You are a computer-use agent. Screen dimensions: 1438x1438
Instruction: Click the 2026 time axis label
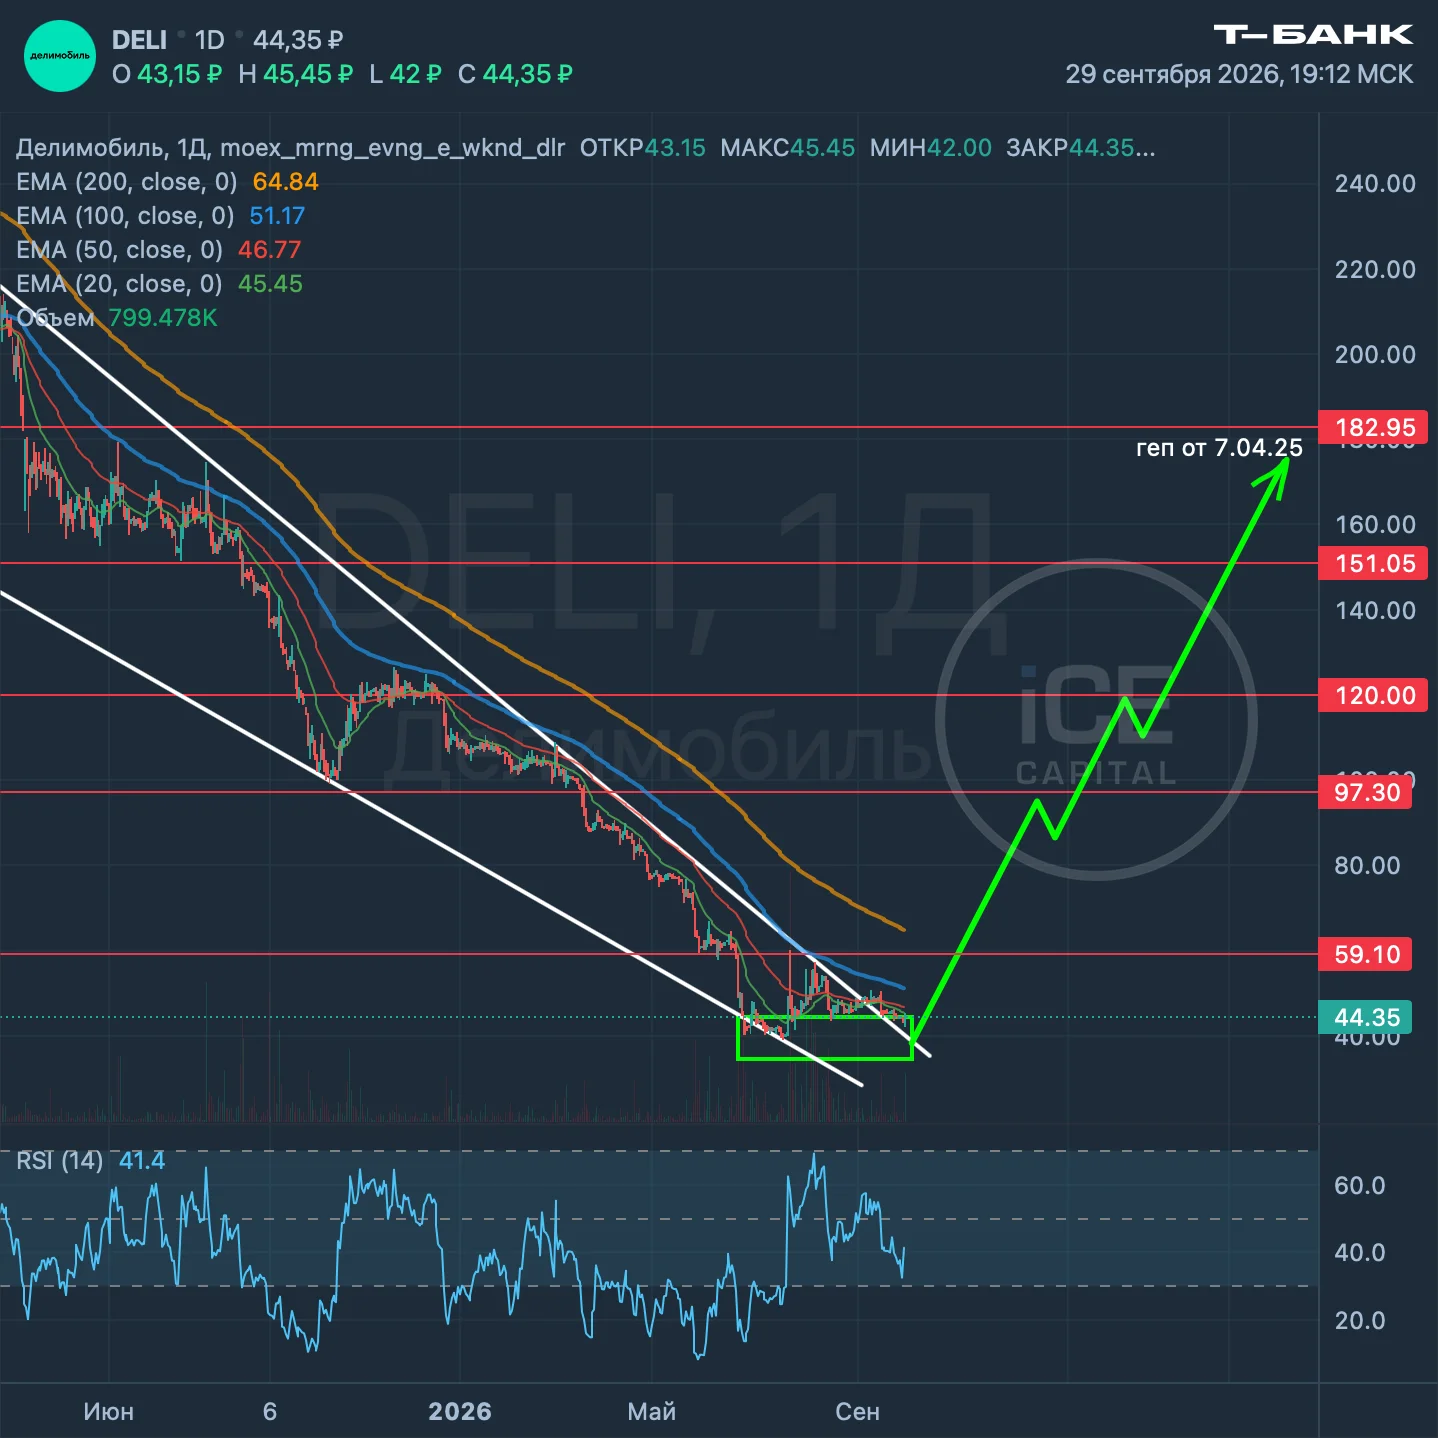click(x=460, y=1411)
